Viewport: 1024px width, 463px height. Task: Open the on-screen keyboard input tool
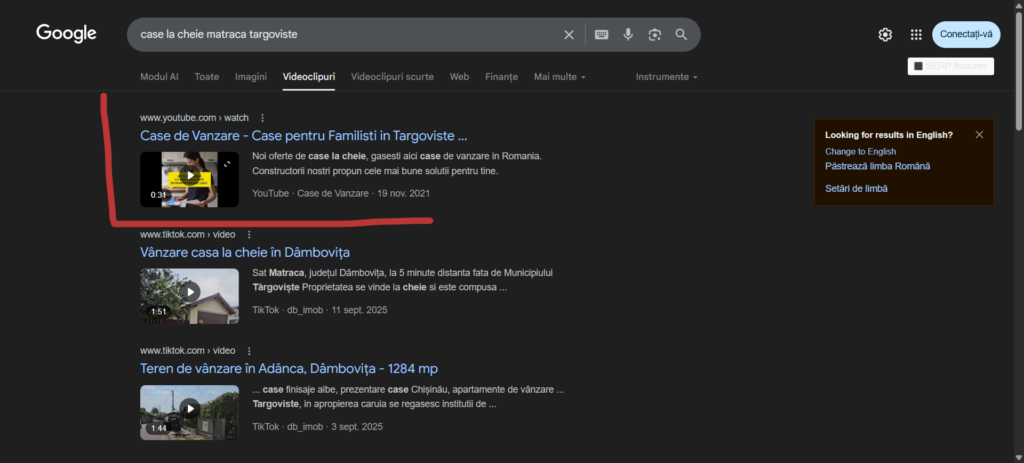pos(601,35)
